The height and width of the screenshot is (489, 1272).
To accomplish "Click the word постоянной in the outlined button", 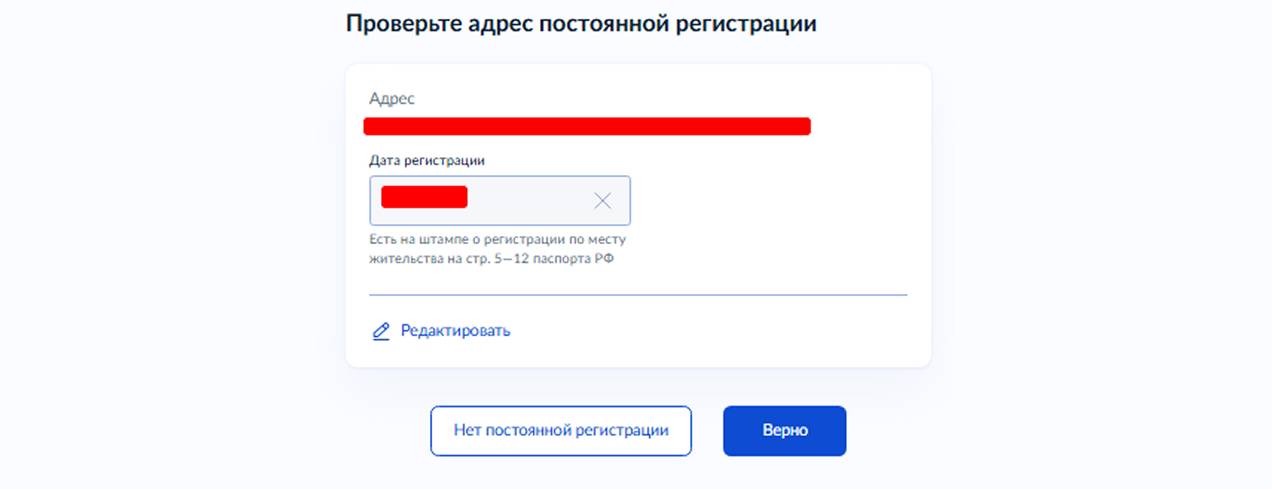I will click(529, 431).
